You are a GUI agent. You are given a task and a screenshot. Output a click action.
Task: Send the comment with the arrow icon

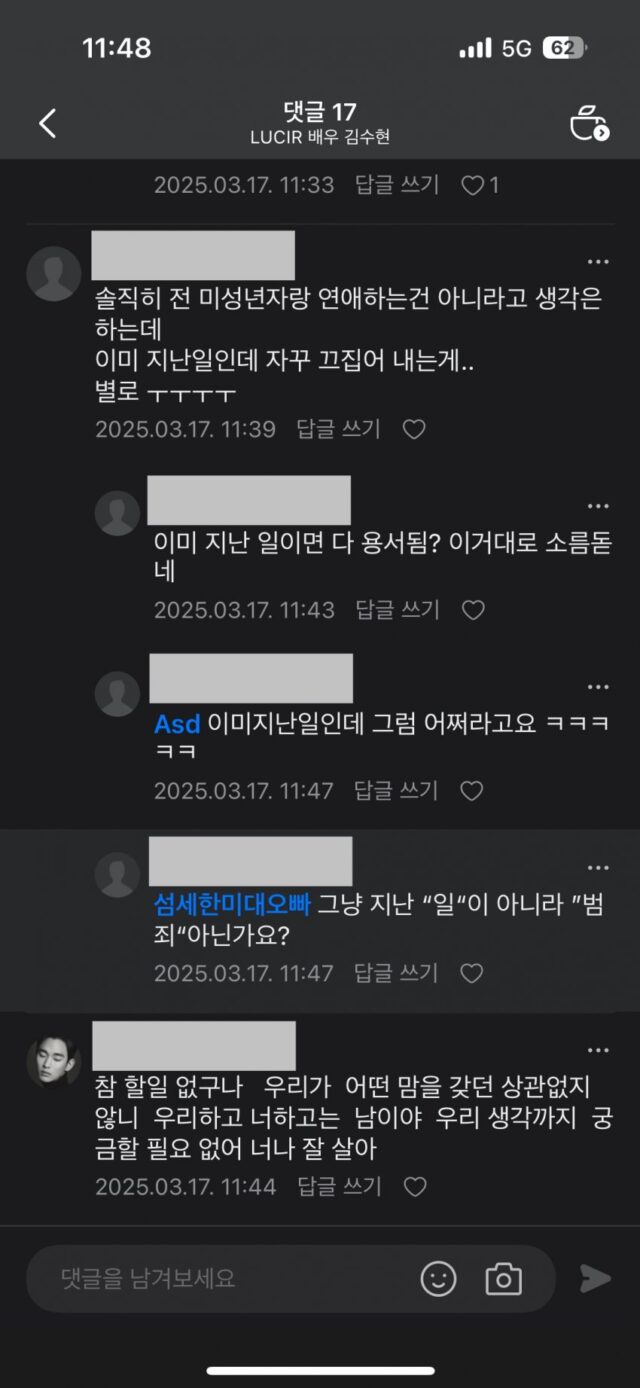595,1278
